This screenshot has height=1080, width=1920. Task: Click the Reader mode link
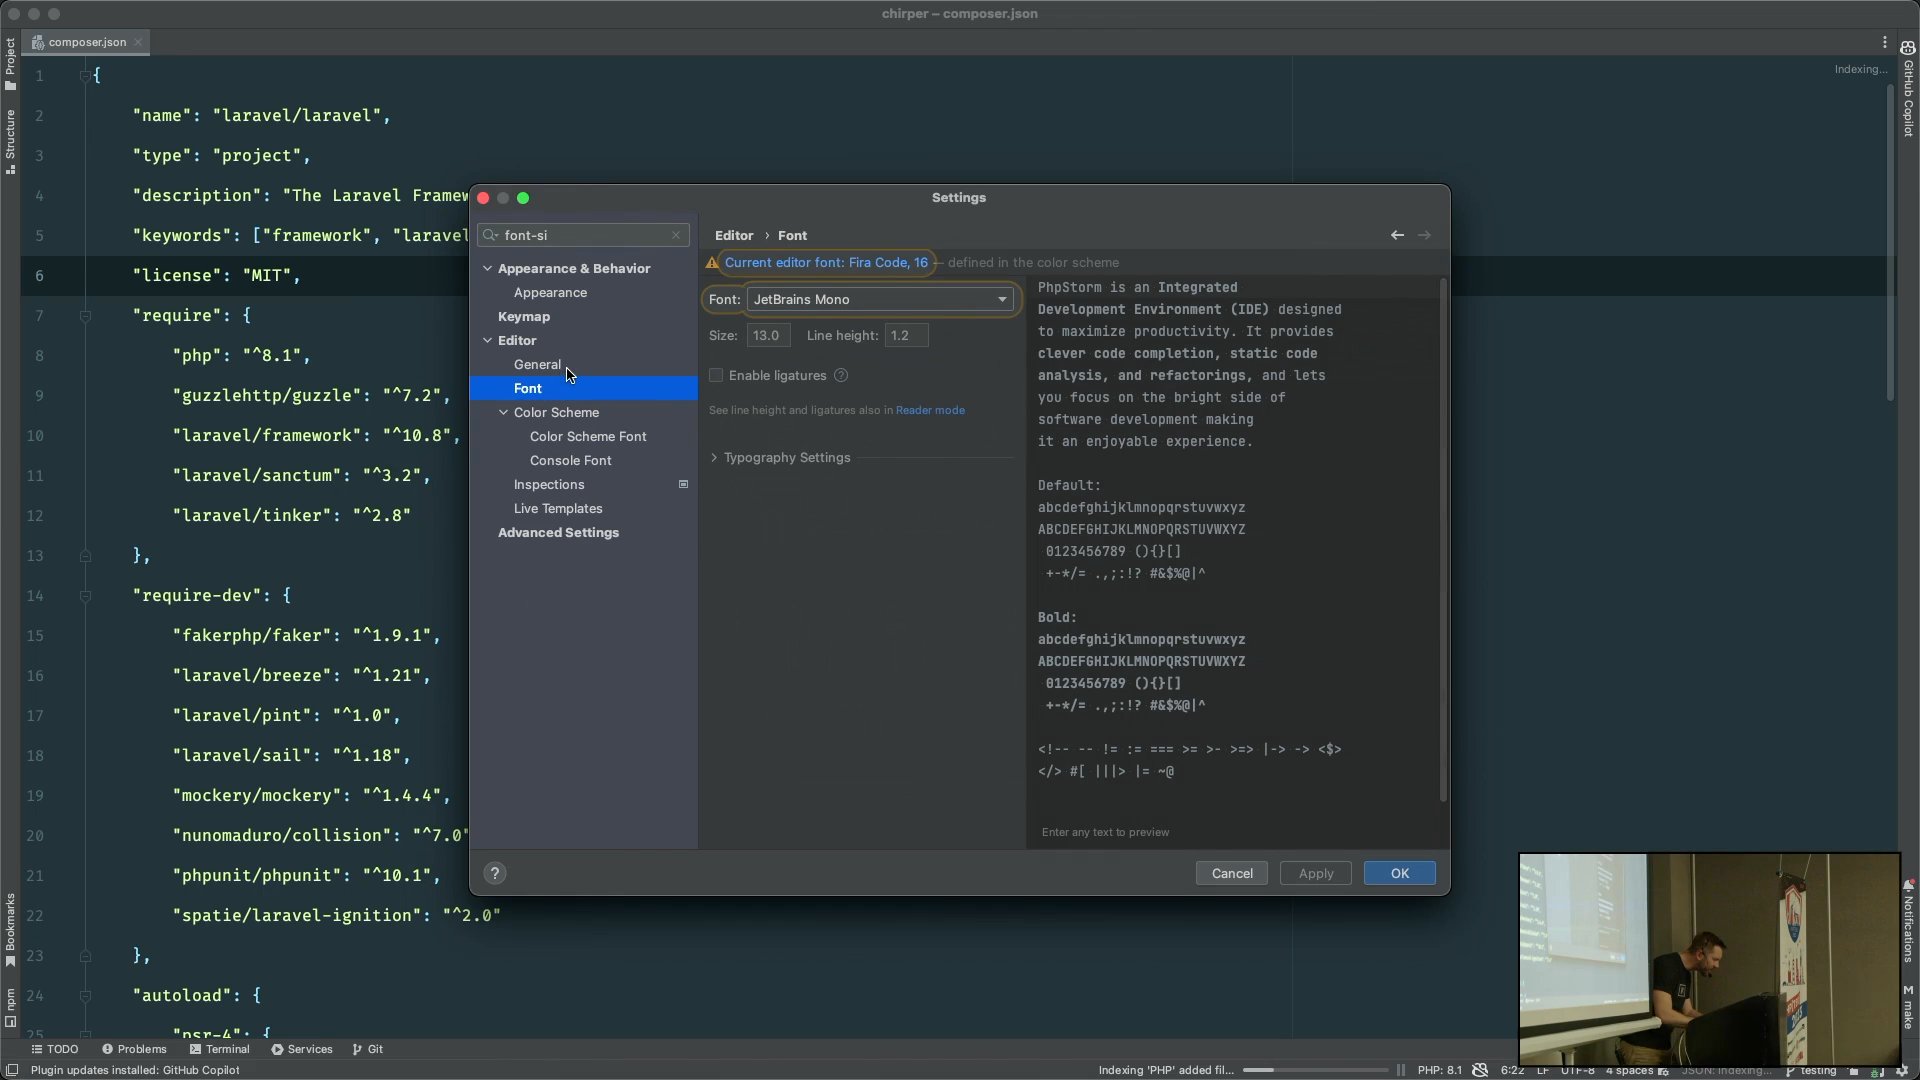pyautogui.click(x=930, y=410)
